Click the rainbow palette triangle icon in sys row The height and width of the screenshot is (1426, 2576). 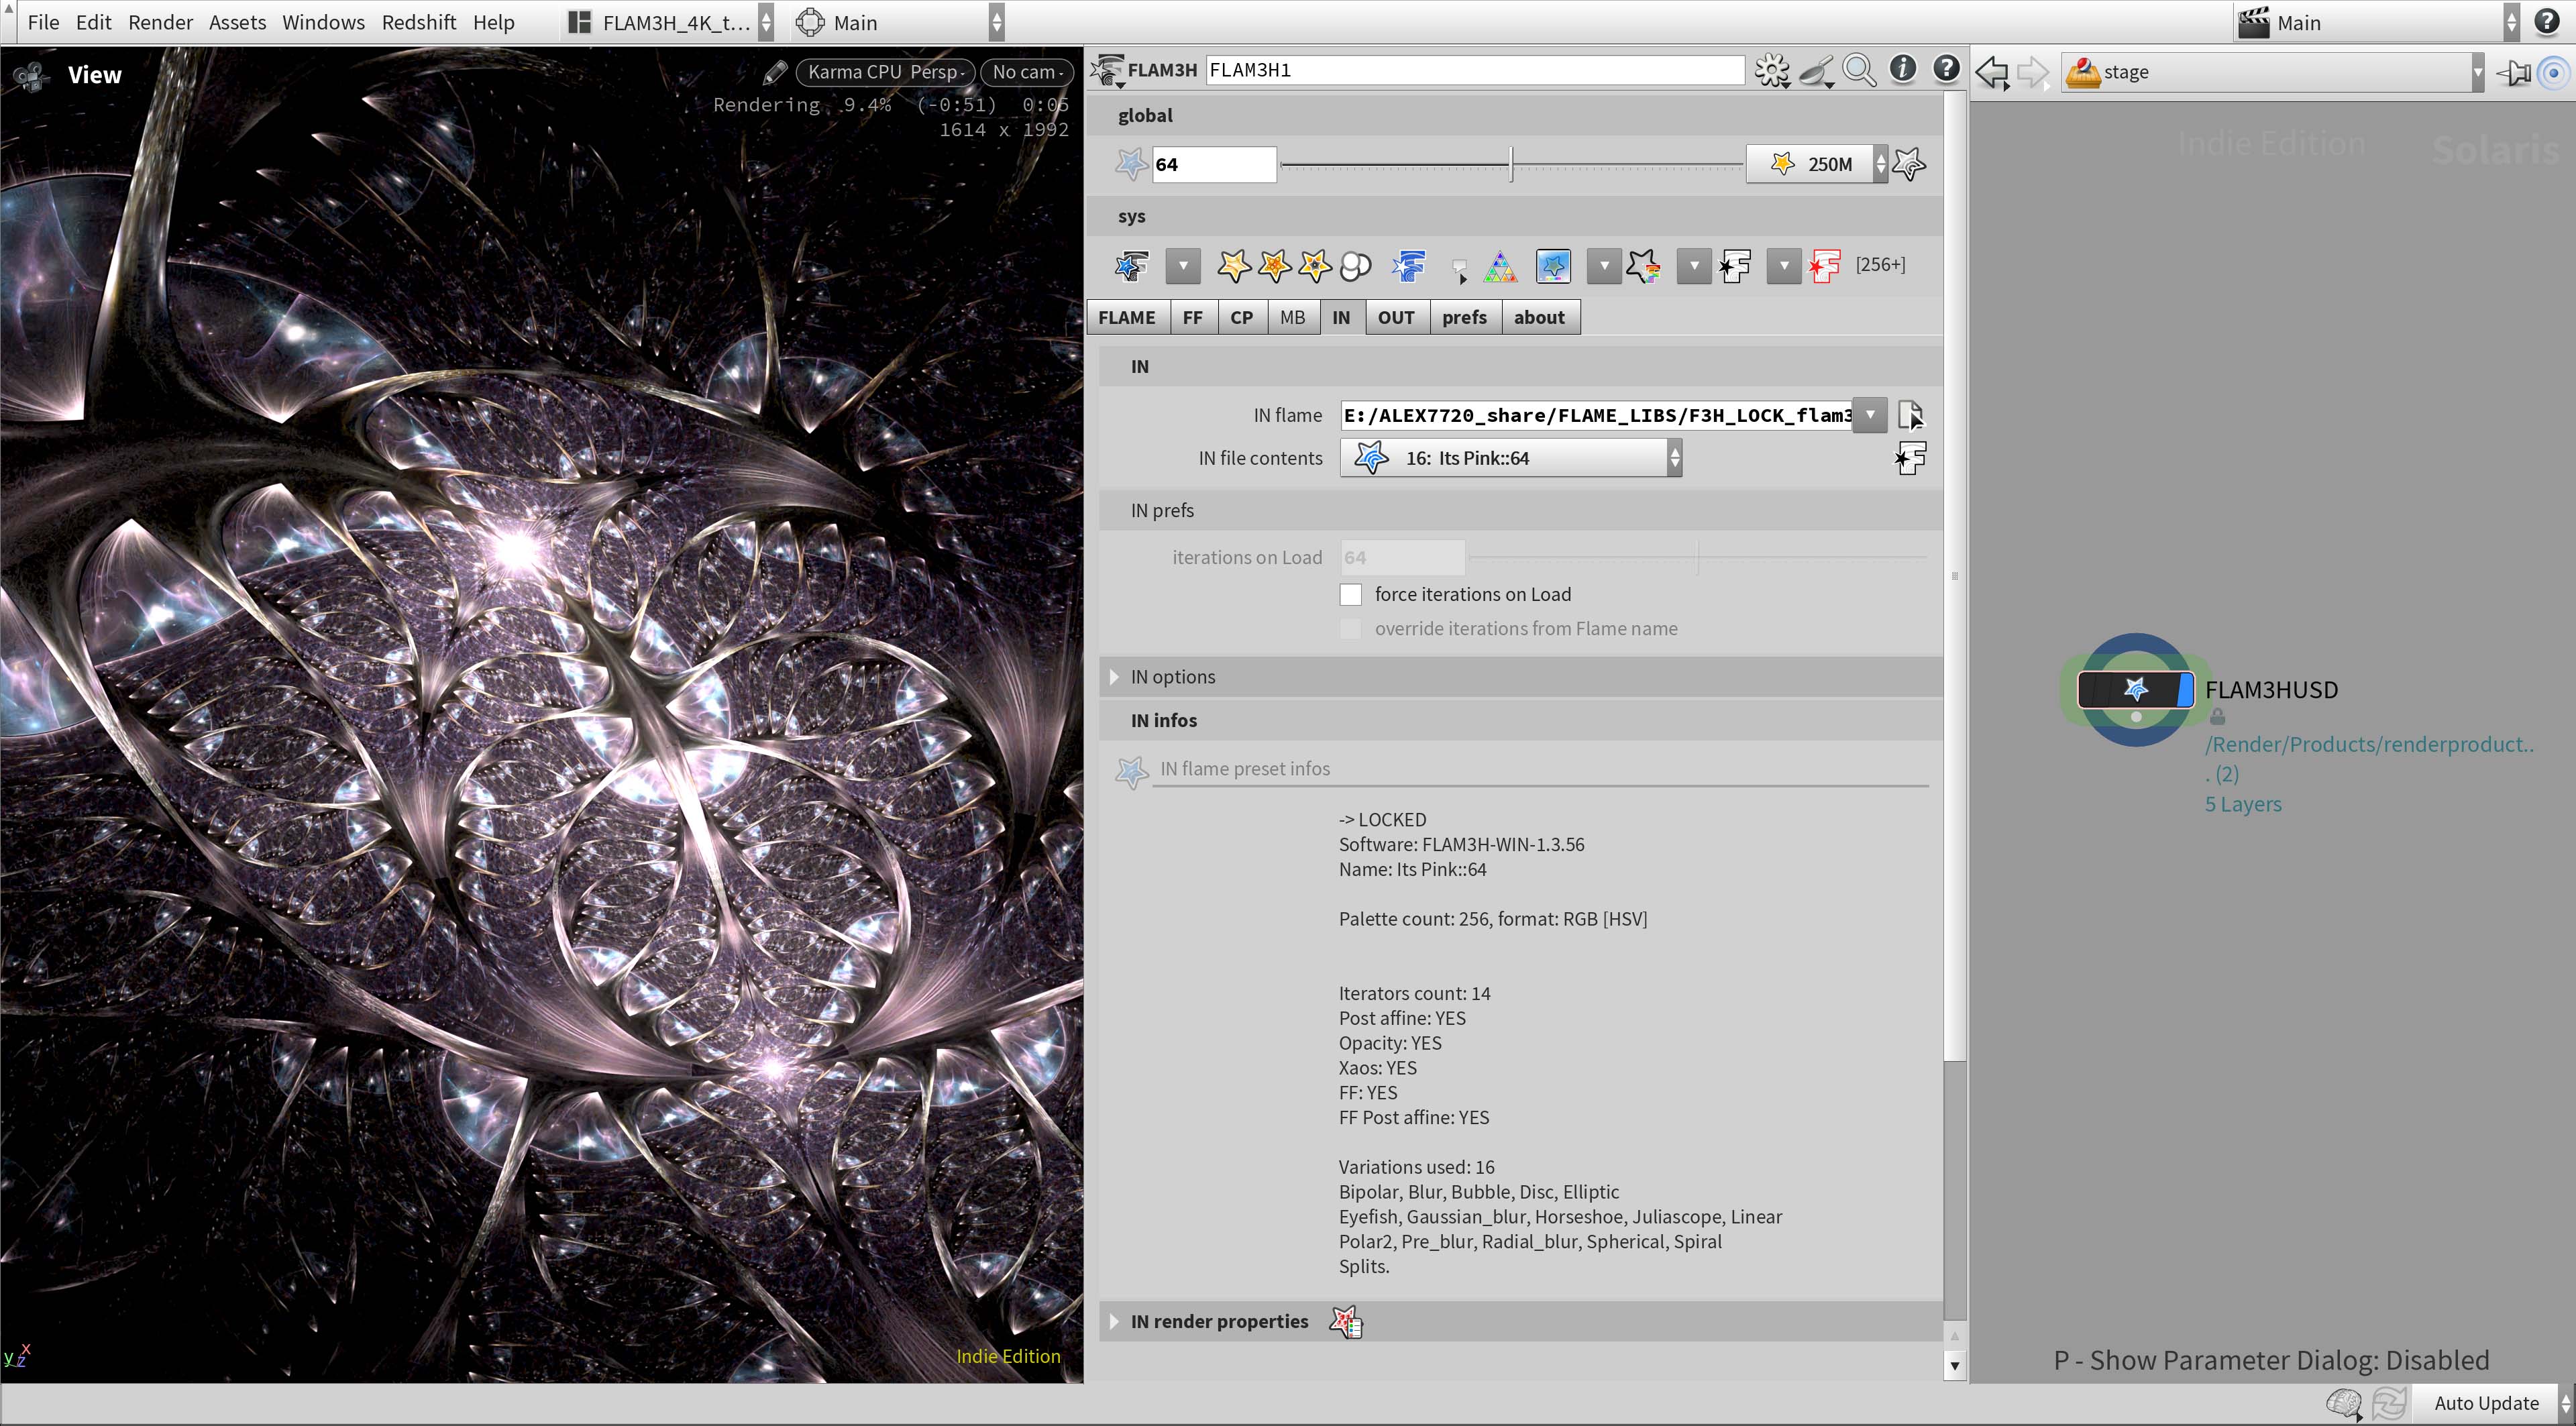click(1500, 266)
